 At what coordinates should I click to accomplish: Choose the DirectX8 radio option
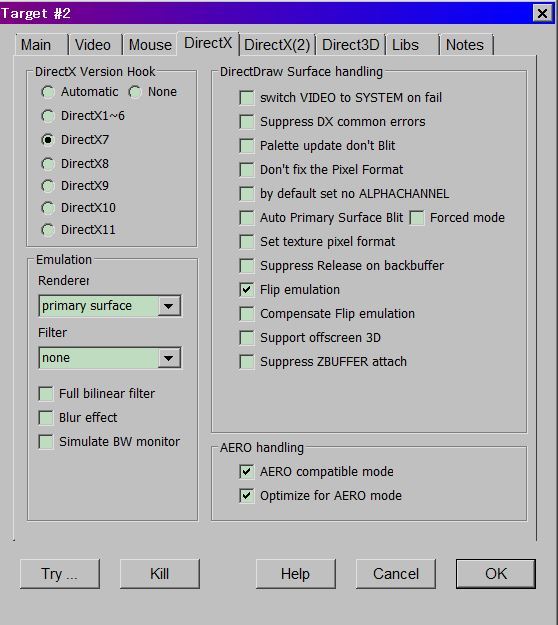coord(48,164)
